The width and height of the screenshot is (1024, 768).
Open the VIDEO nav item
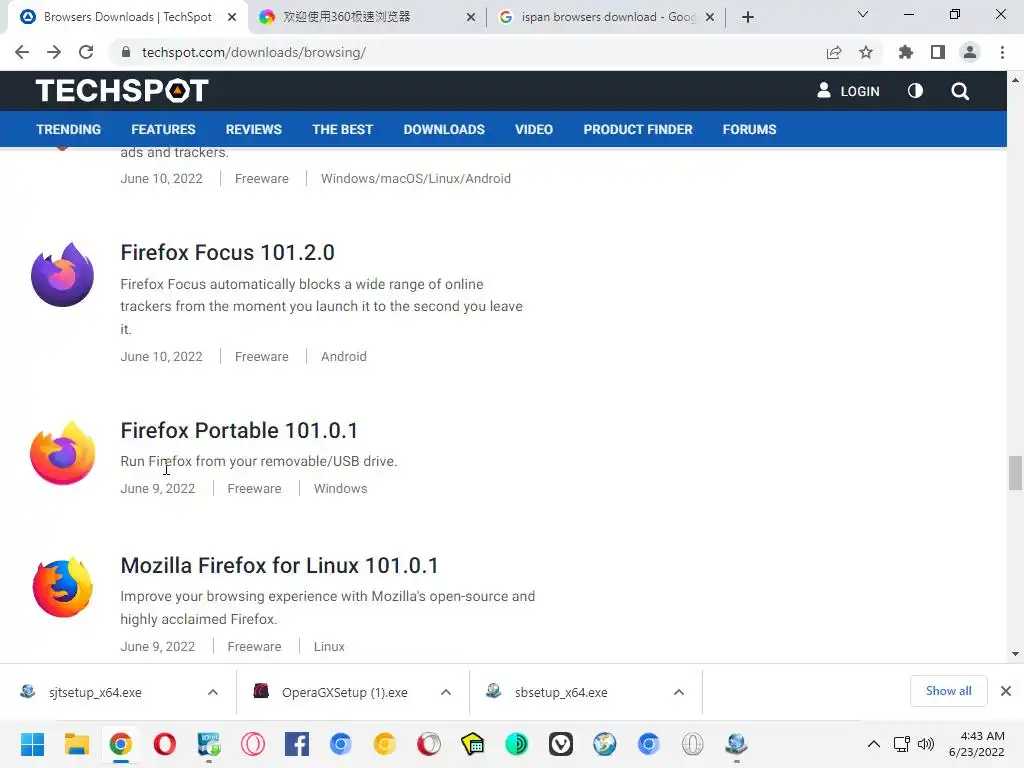534,129
